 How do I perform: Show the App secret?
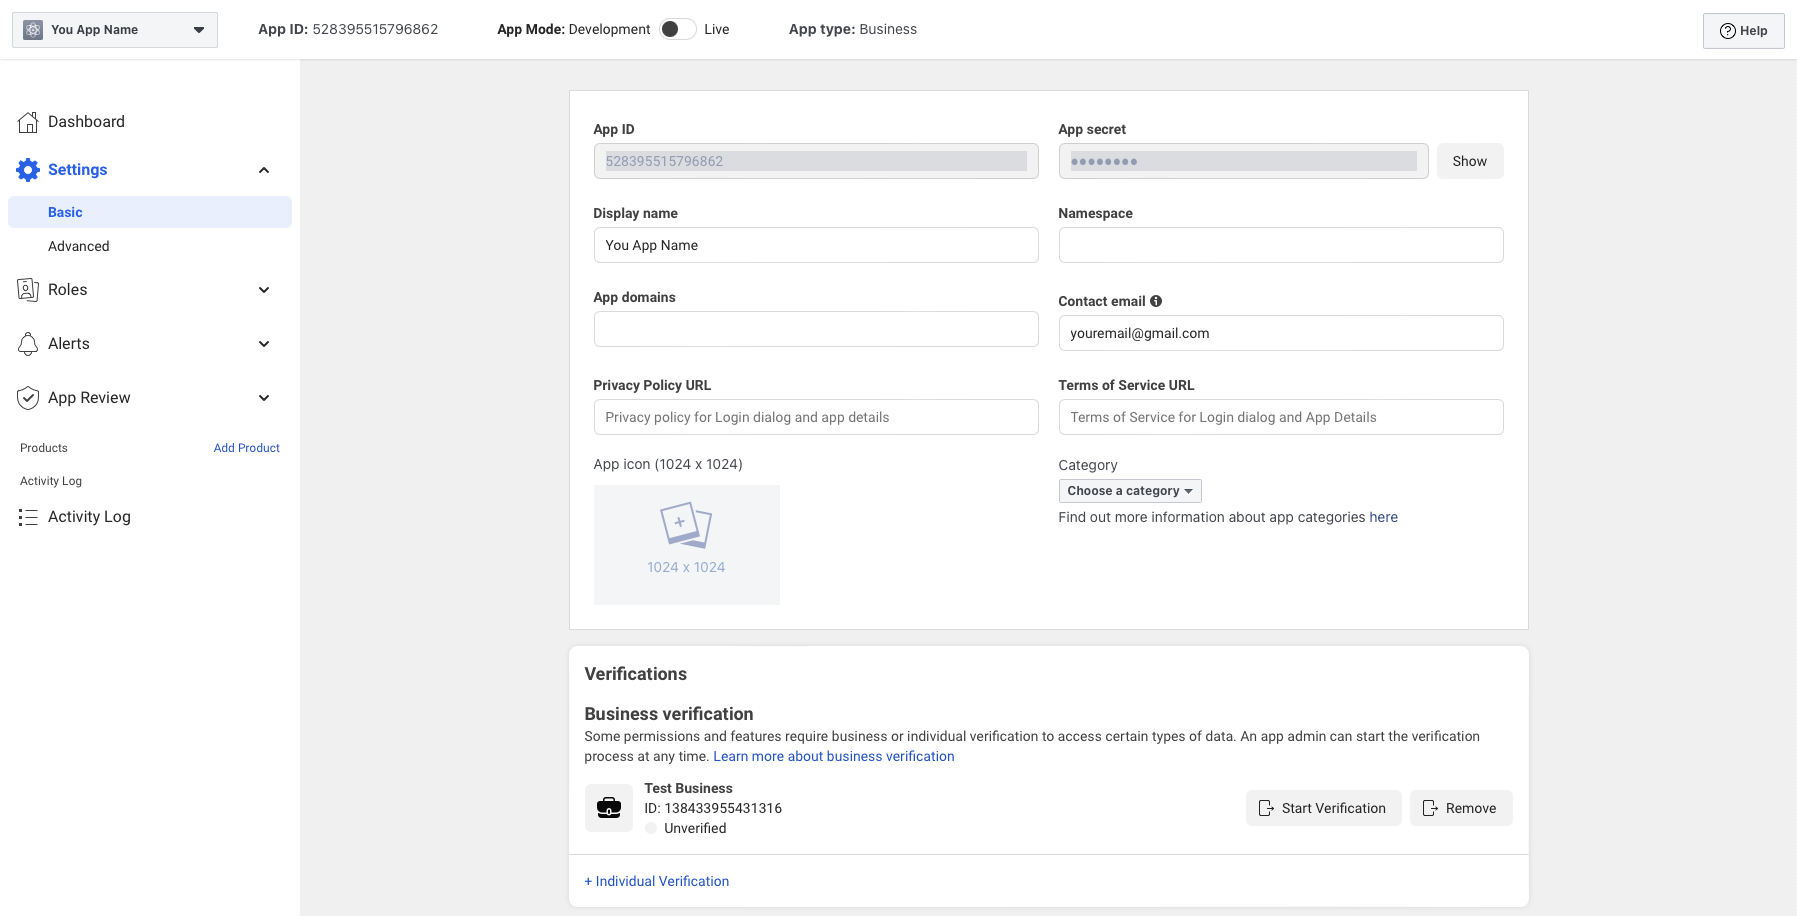pyautogui.click(x=1469, y=161)
